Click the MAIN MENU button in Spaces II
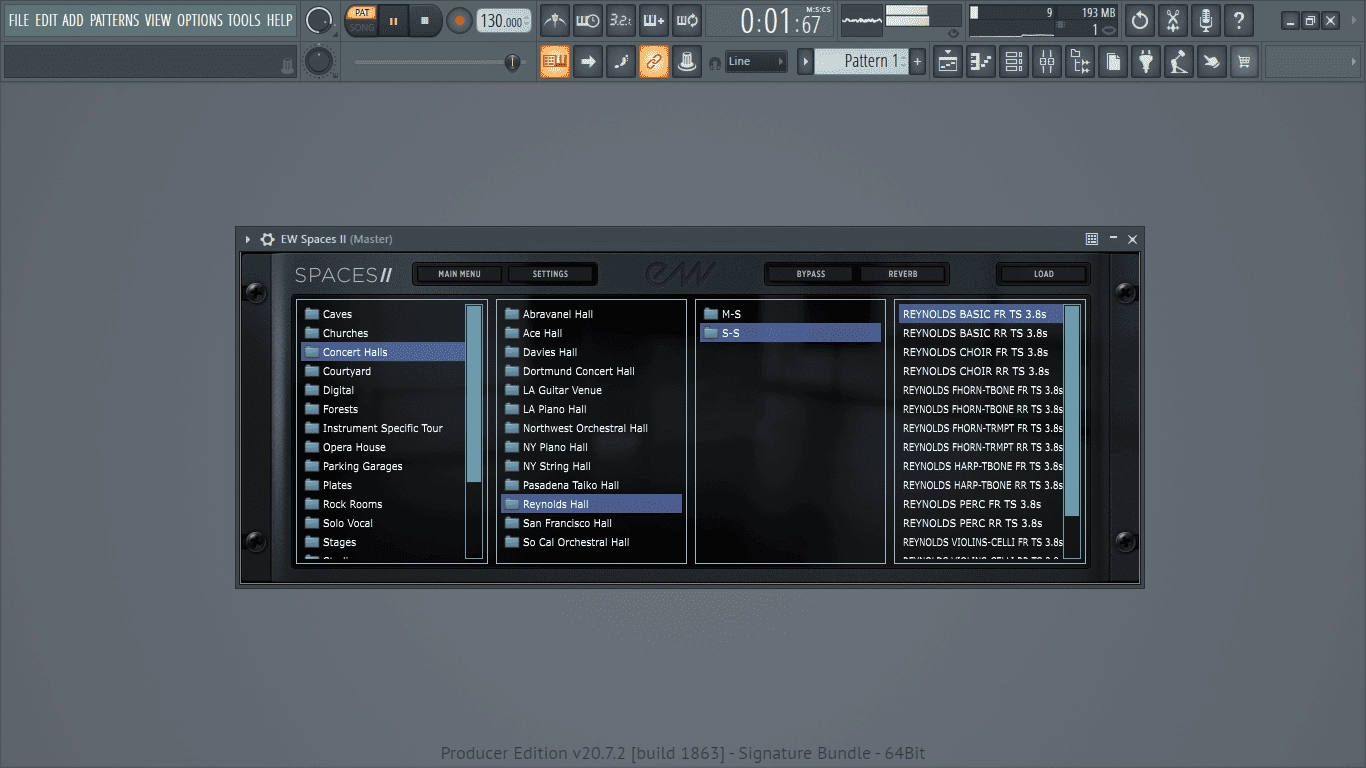Screen dimensions: 1366x768 [x=459, y=274]
